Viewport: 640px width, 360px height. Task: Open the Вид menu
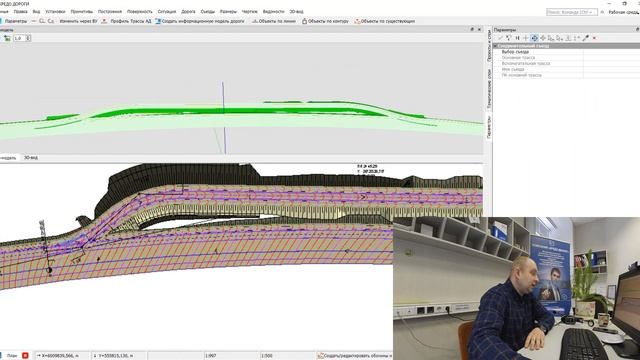pyautogui.click(x=36, y=12)
